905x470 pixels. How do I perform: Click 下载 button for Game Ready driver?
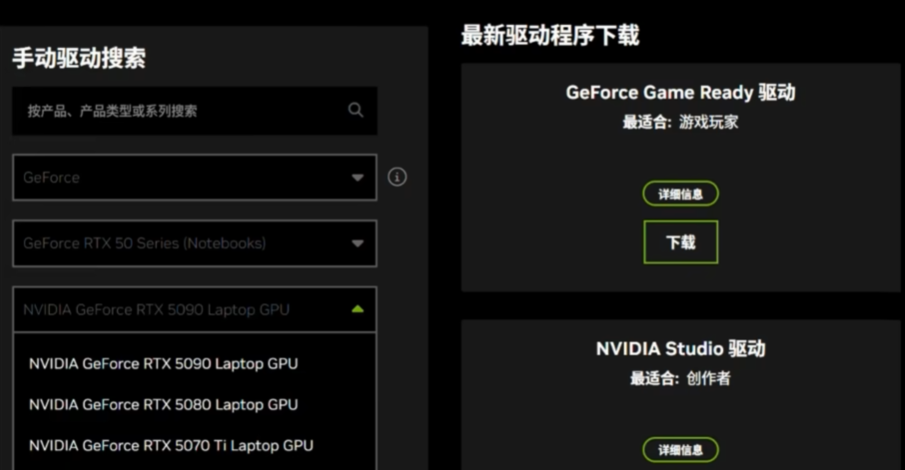(x=680, y=242)
